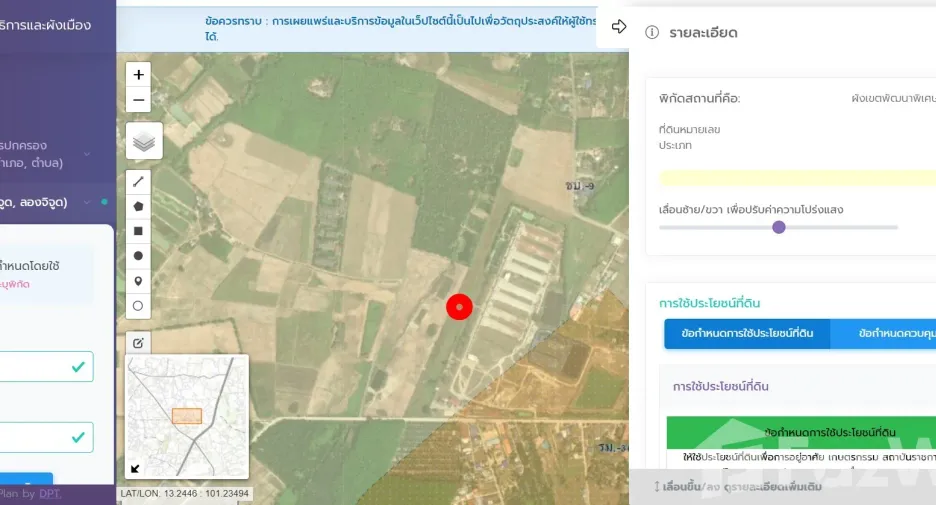
Task: Open the ข้อกำหนดการใช้ประโยชน์ที่ดิน tab
Action: pyautogui.click(x=747, y=334)
